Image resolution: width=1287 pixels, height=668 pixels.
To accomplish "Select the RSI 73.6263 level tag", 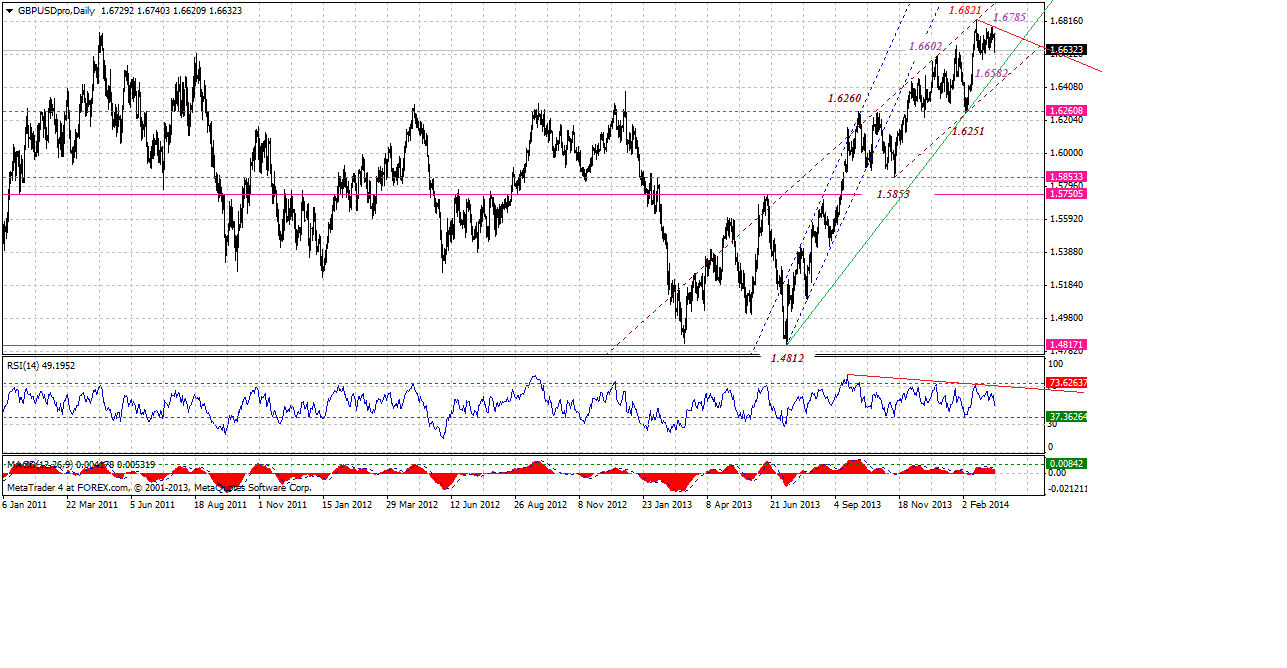I will click(x=1066, y=383).
